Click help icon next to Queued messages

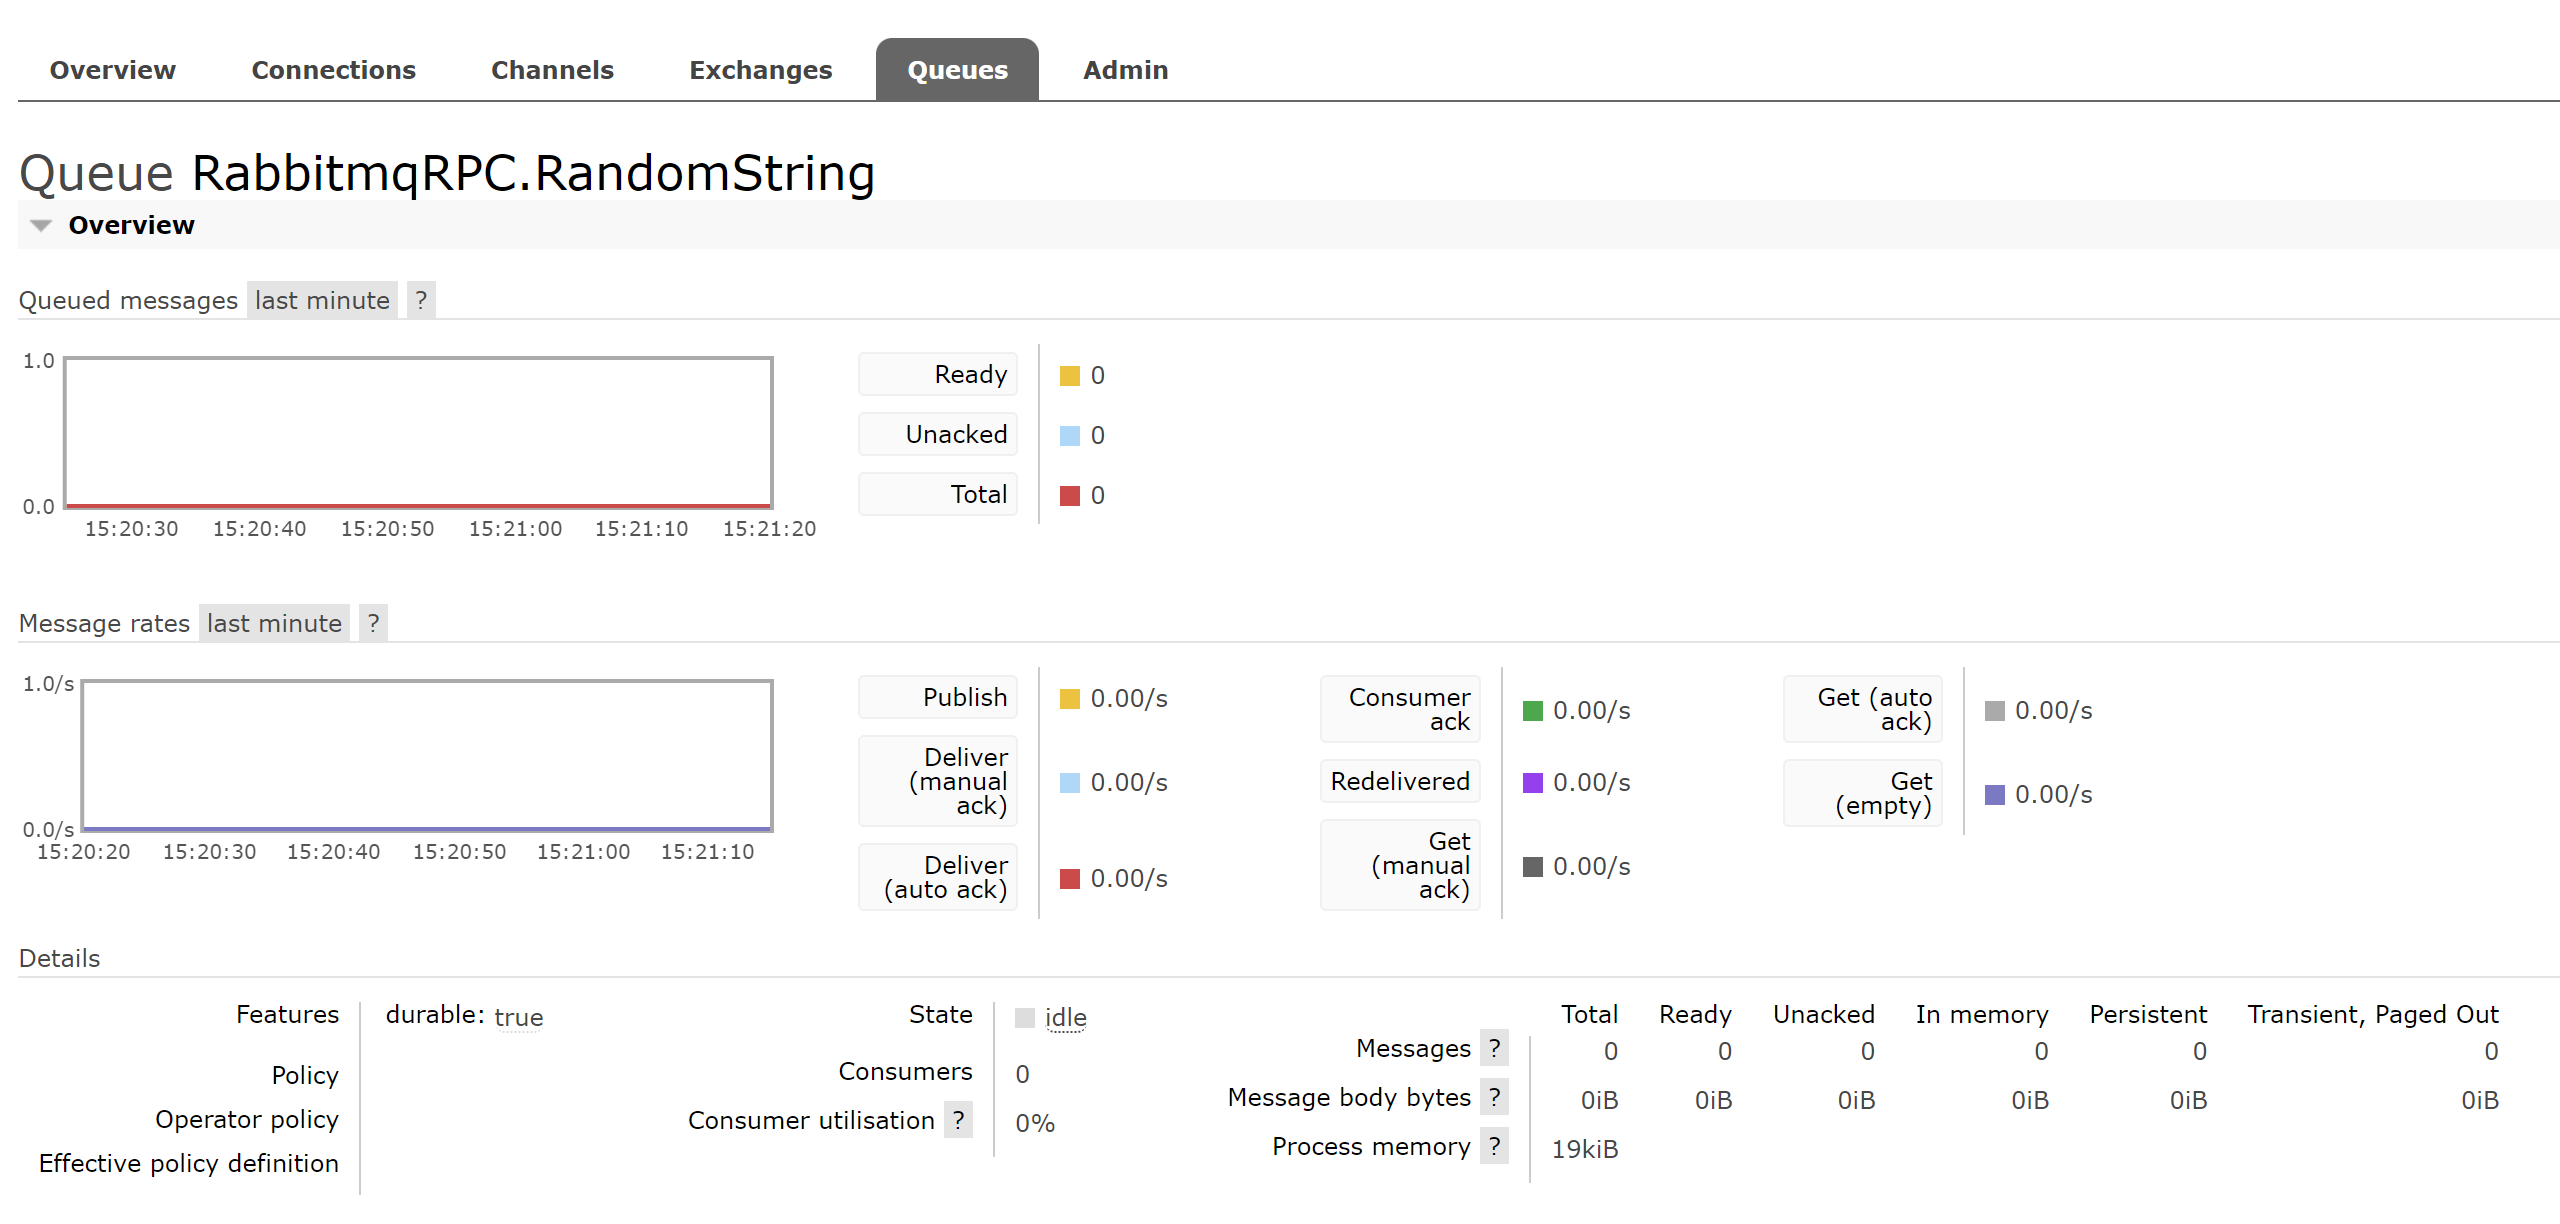click(x=421, y=300)
